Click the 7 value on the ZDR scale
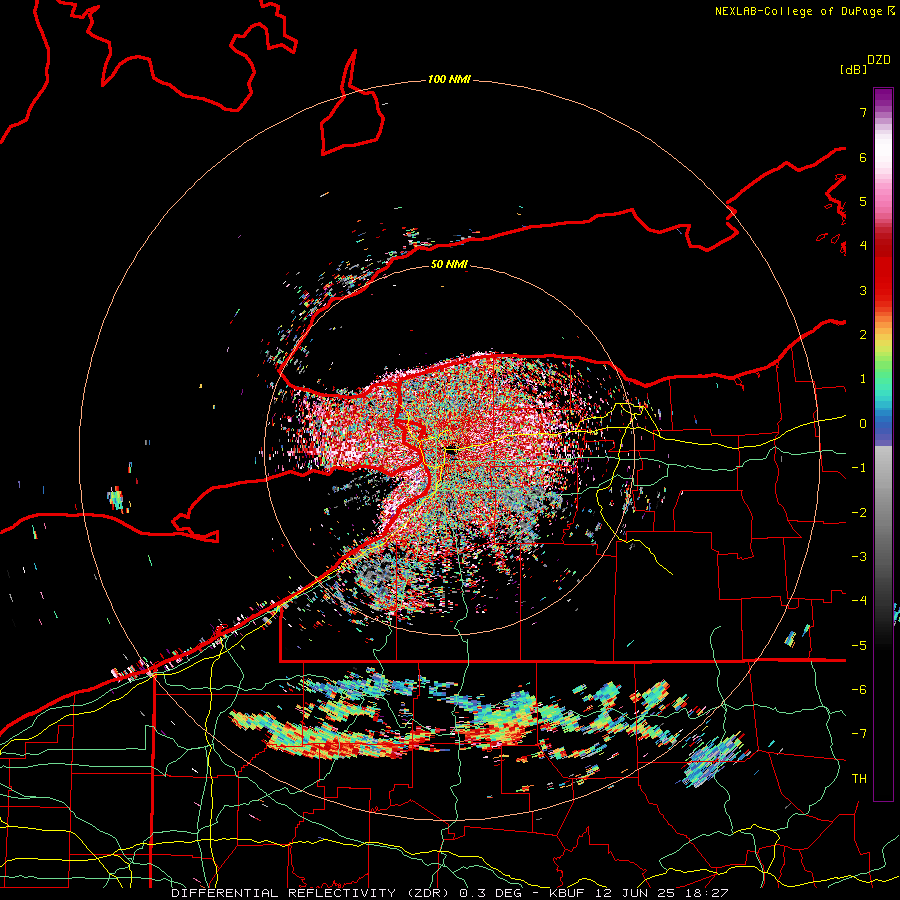Viewport: 900px width, 900px height. [863, 112]
